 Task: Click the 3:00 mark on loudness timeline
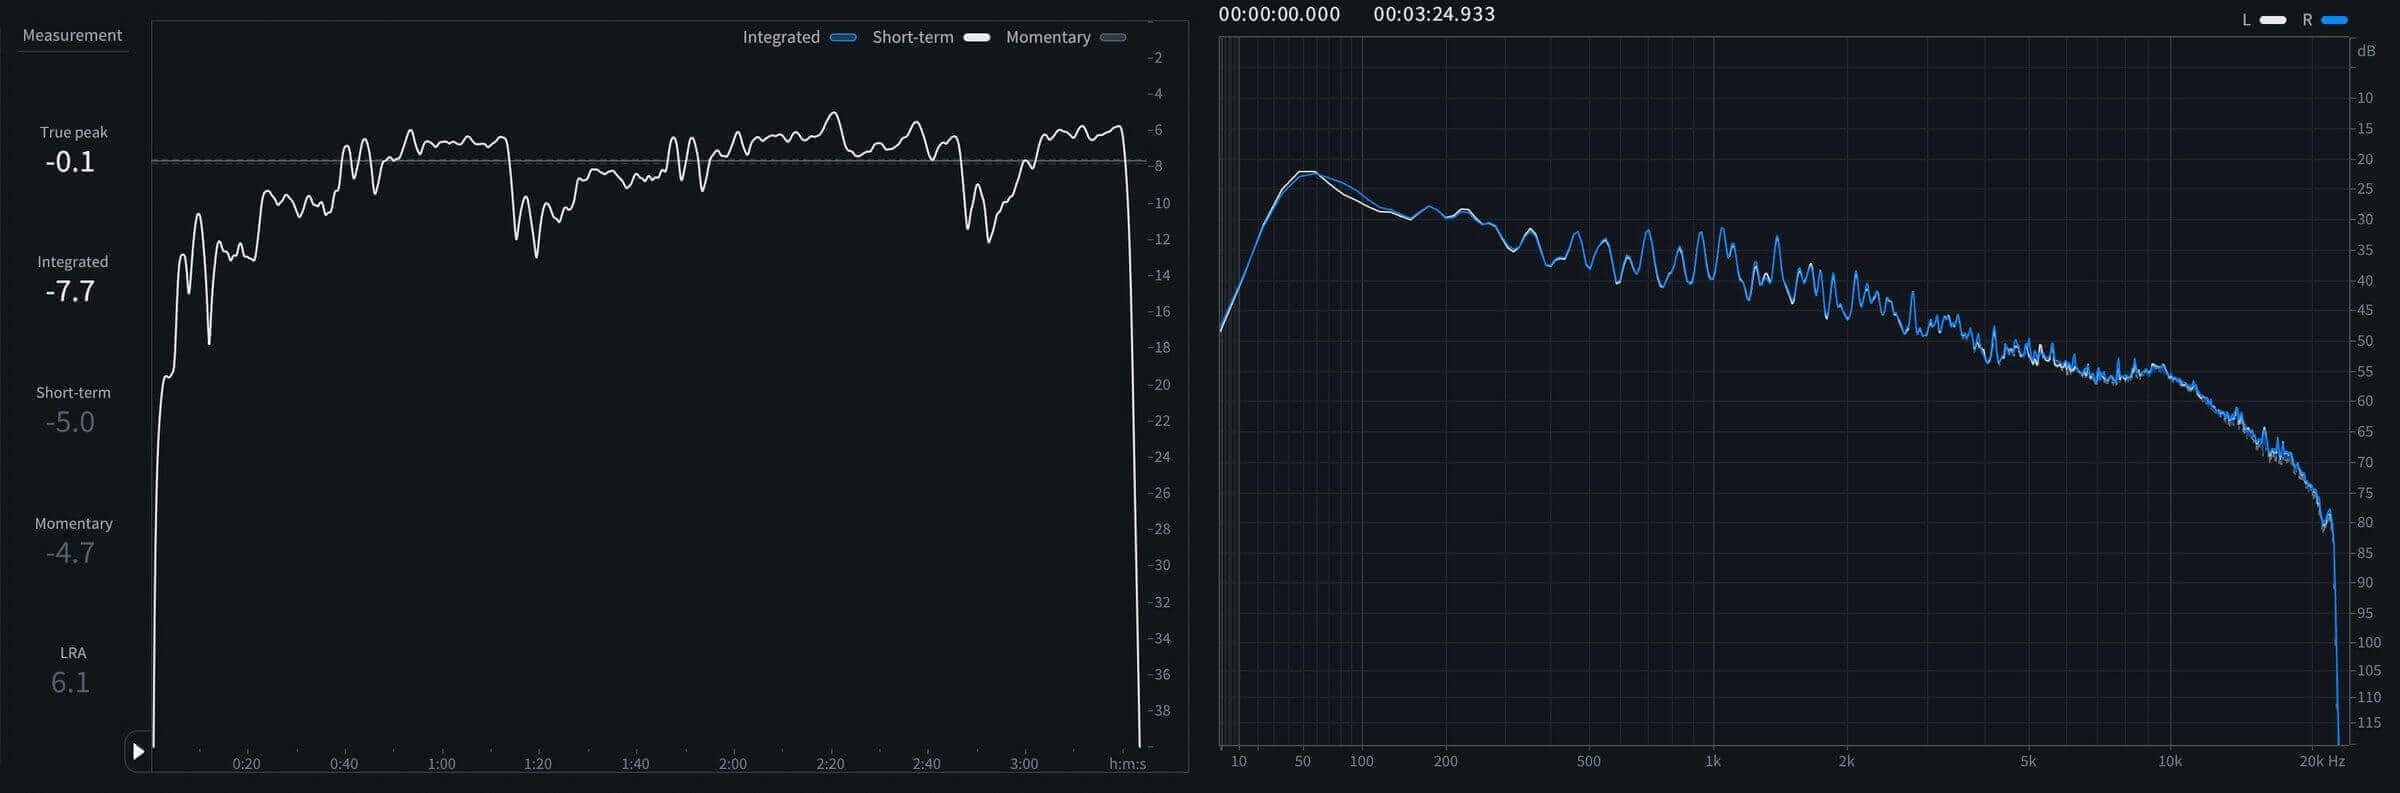[1024, 764]
